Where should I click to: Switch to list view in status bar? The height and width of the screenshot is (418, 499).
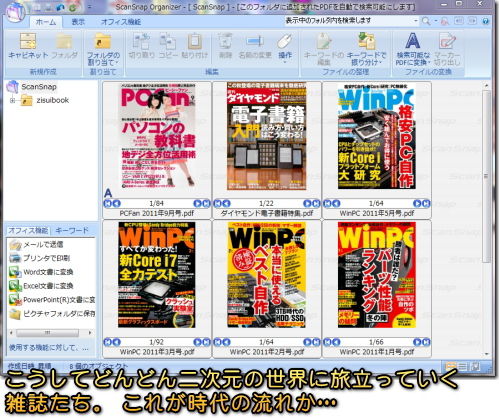(x=462, y=367)
